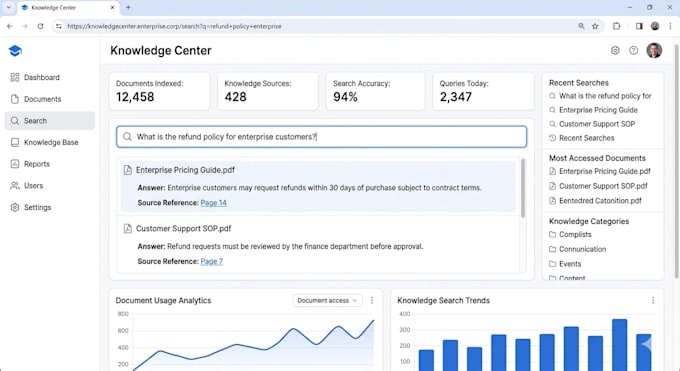Click the PDF icon beside Customer Support SOP.pdf result

[x=128, y=229]
